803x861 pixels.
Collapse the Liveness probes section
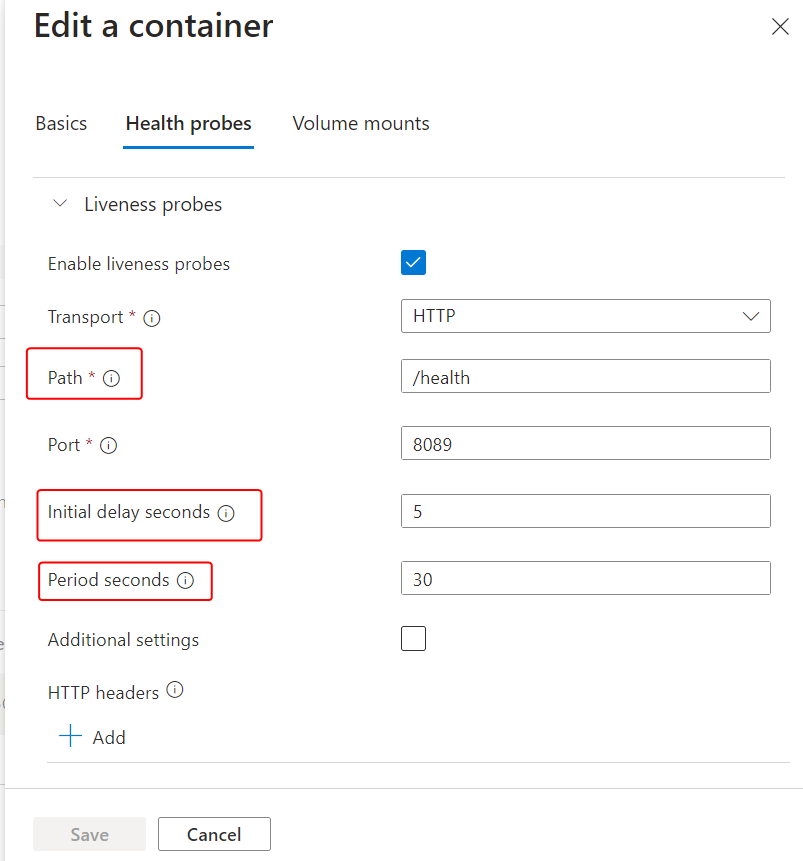[x=60, y=204]
